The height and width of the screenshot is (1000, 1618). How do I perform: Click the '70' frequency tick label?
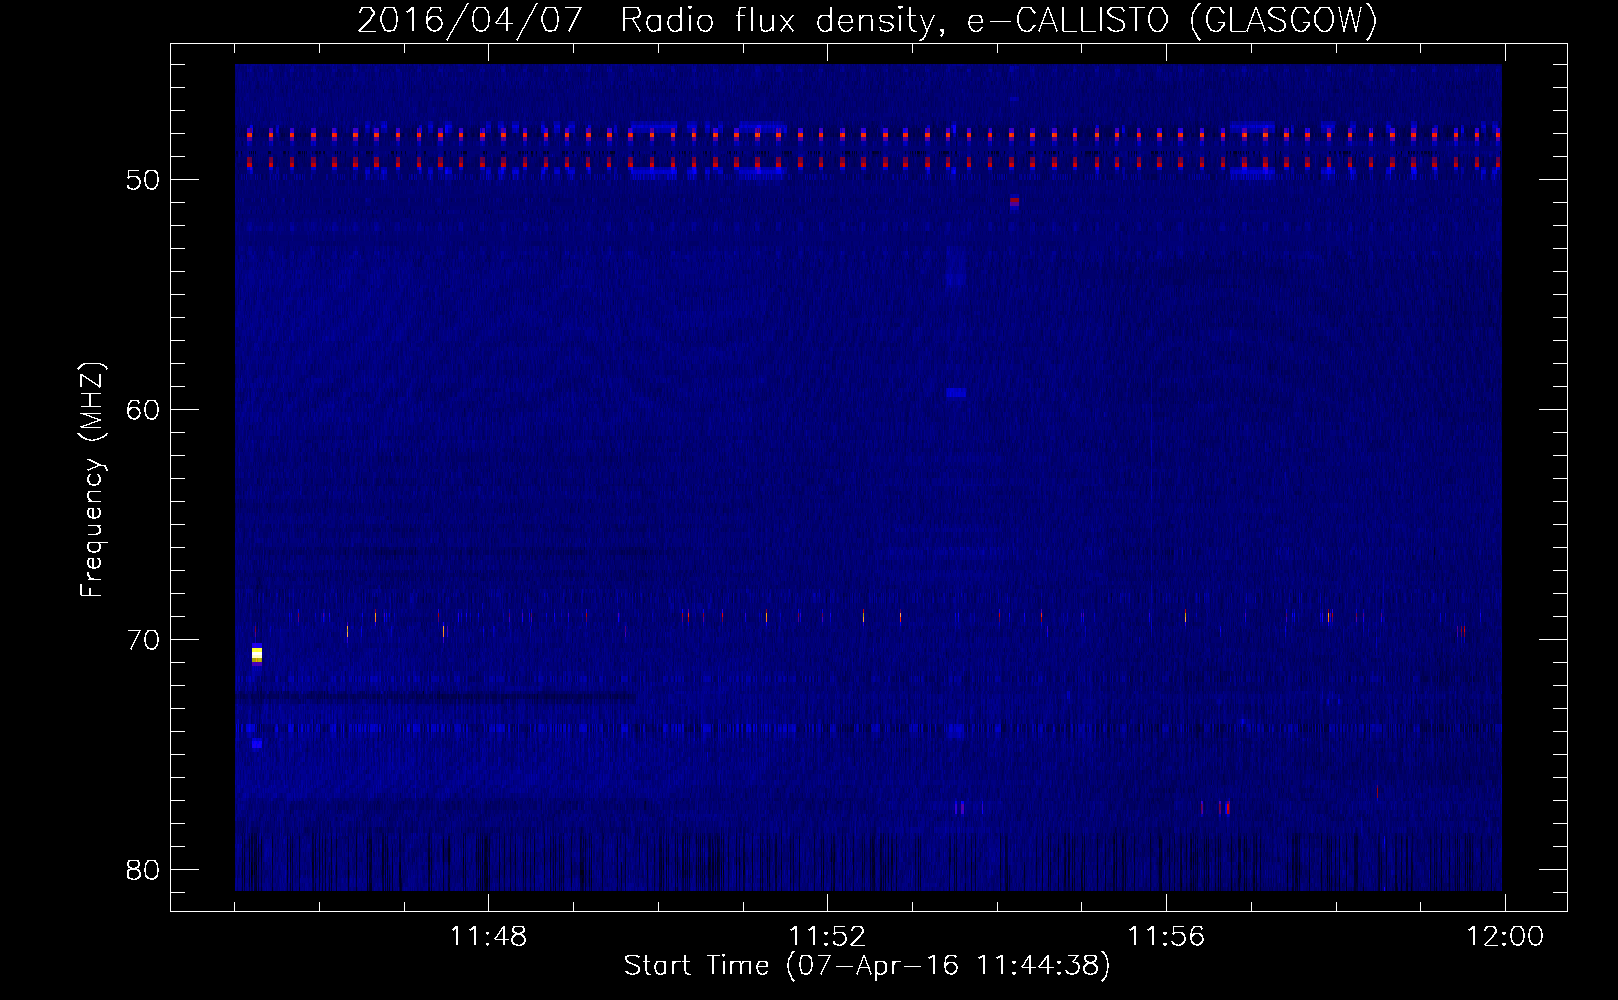pos(143,640)
